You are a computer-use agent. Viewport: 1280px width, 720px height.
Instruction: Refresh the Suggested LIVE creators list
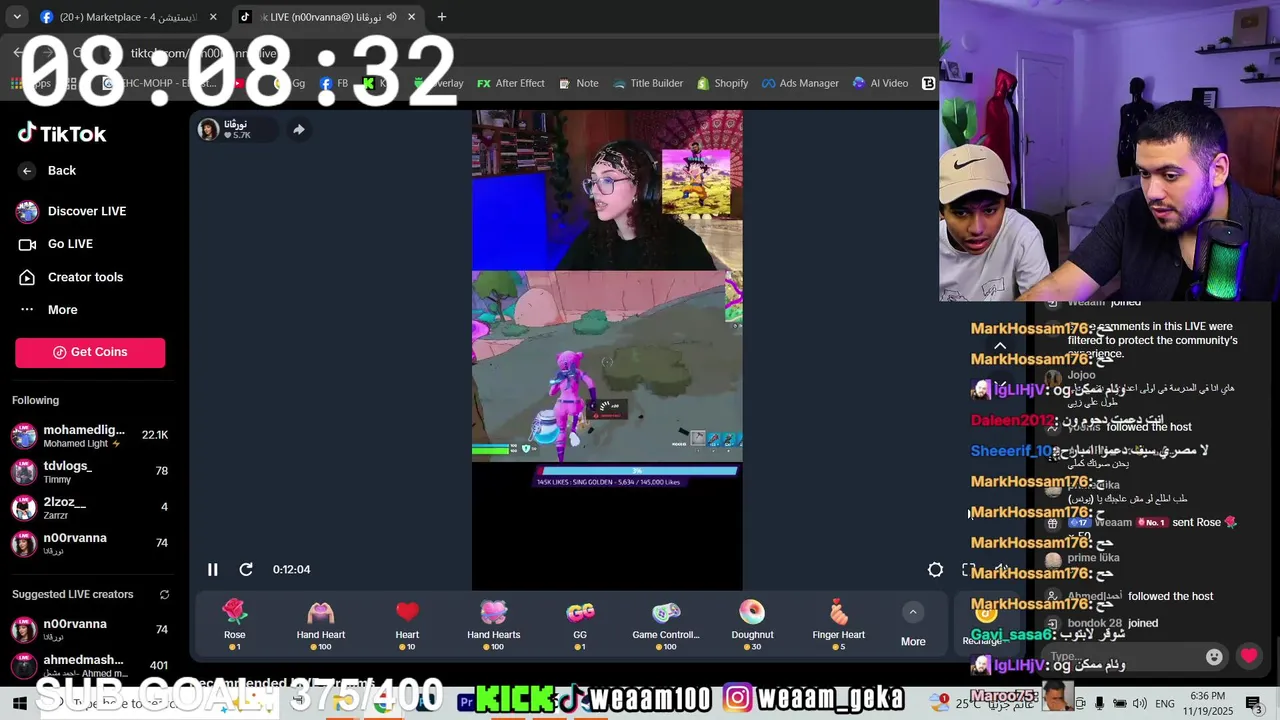point(164,594)
